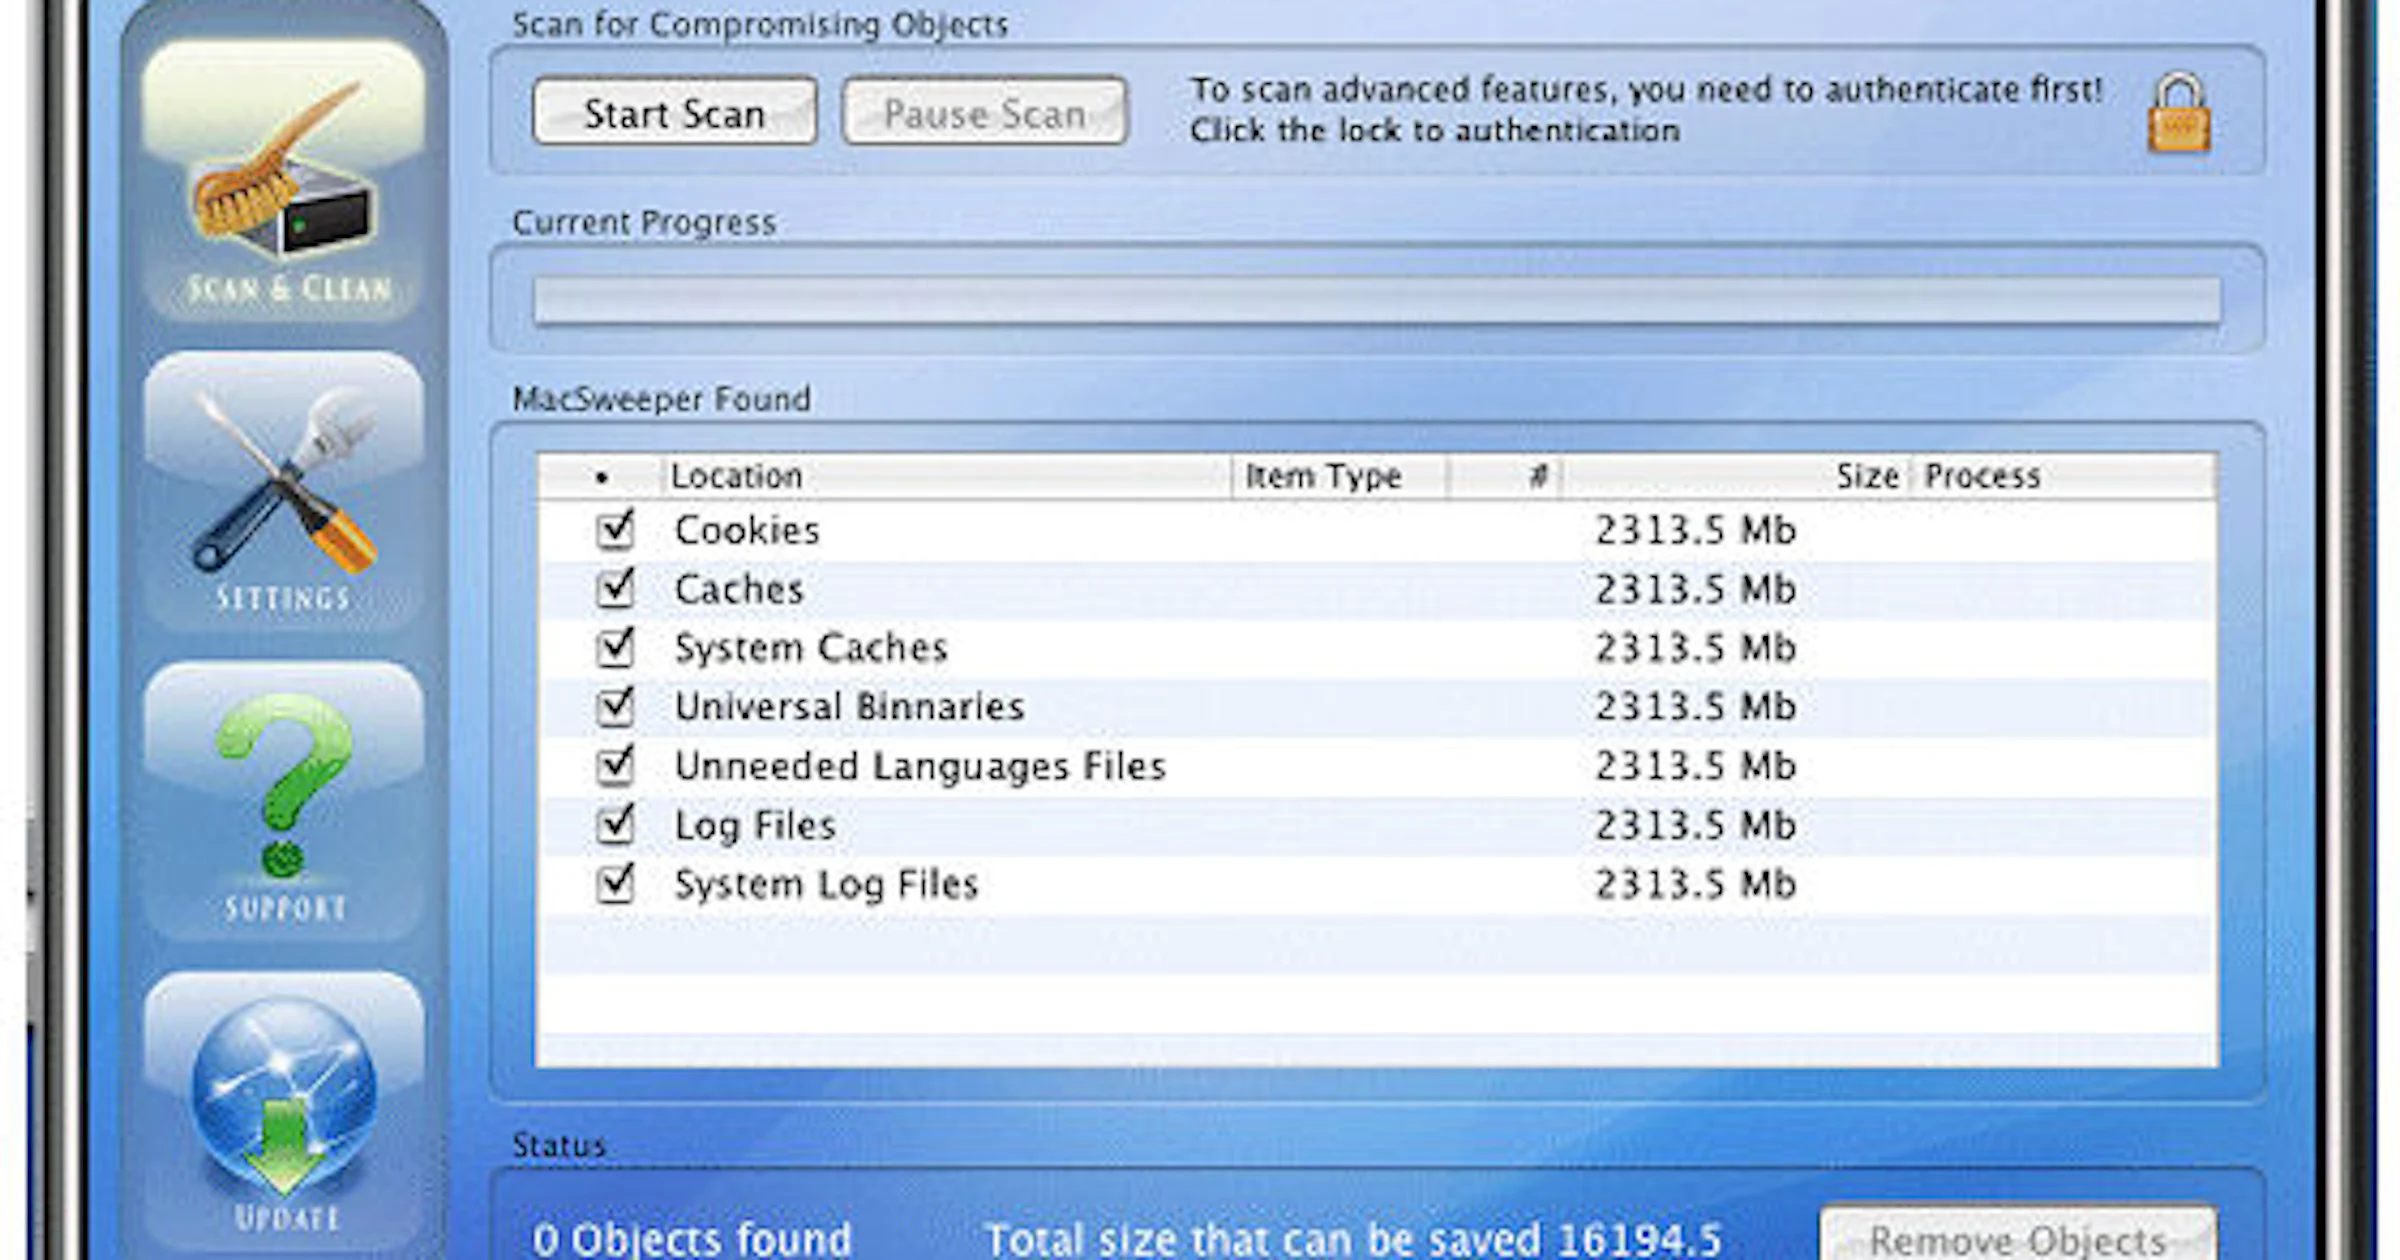Toggle the System Caches checkbox
This screenshot has width=2400, height=1260.
click(615, 647)
